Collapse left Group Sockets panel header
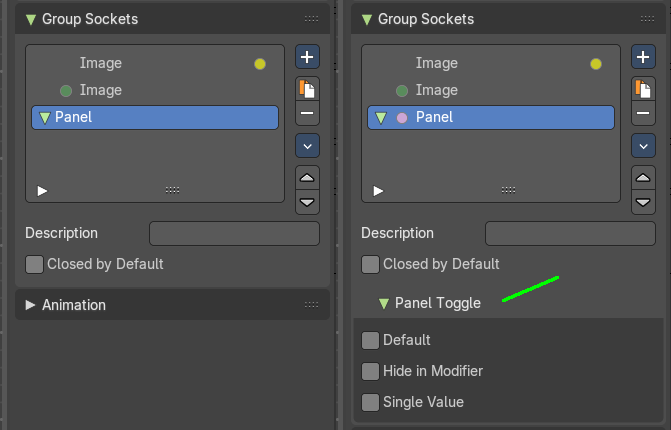Viewport: 671px width, 430px height. [31, 19]
